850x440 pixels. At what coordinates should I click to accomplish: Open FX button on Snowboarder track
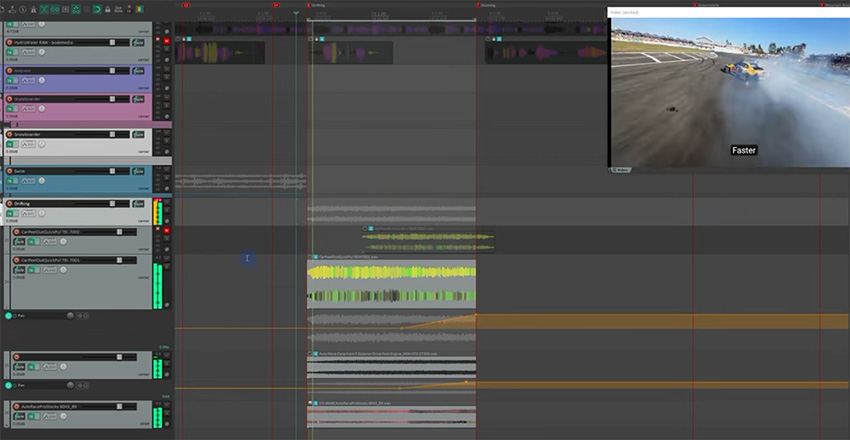pyautogui.click(x=12, y=144)
